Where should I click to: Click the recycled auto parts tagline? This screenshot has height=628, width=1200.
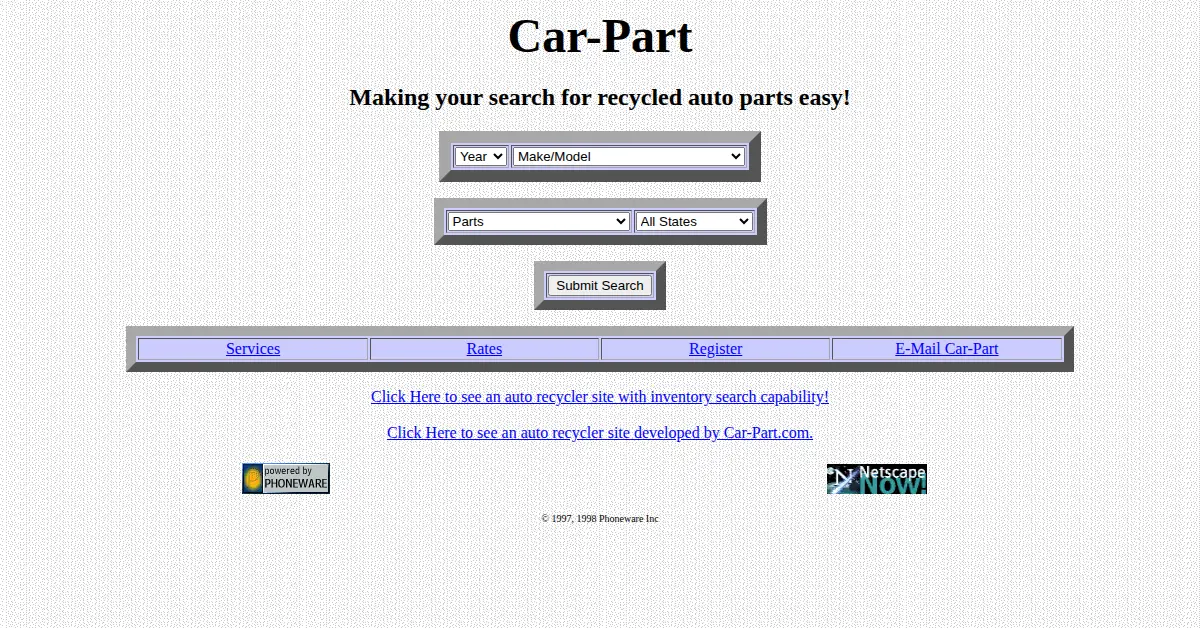(x=600, y=98)
